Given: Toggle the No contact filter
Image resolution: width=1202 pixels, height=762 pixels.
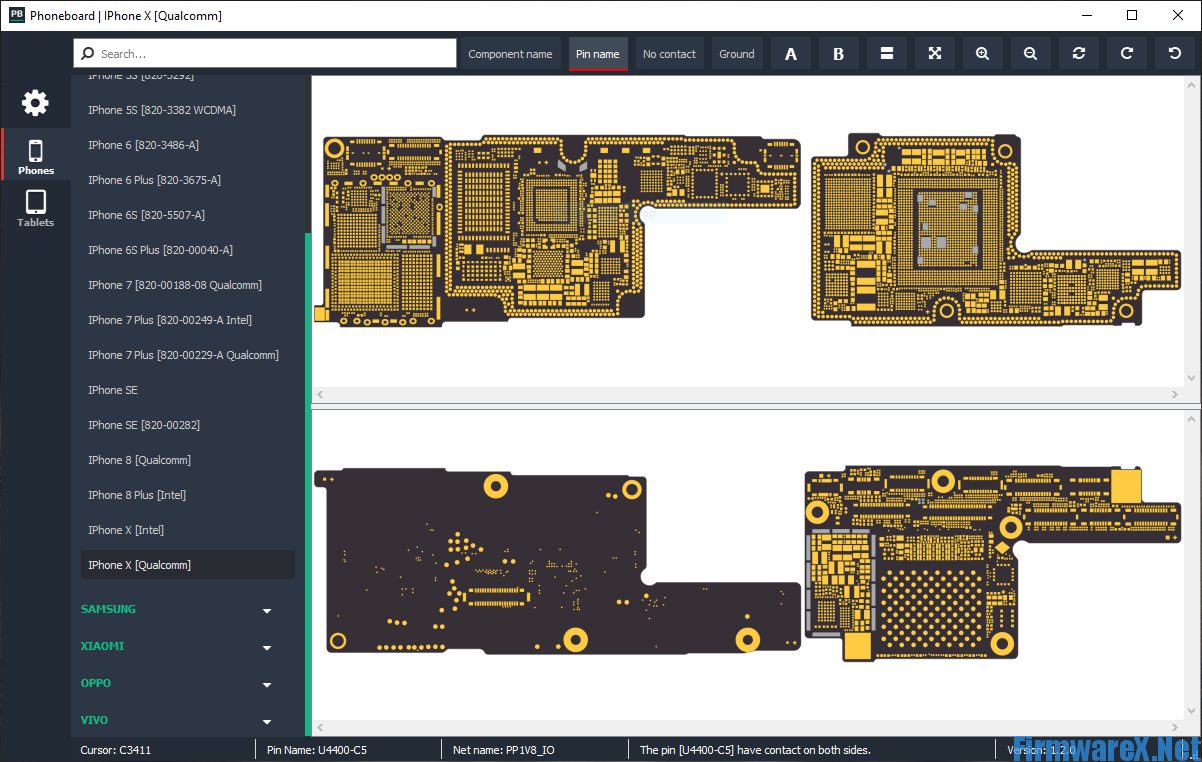Looking at the screenshot, I should (x=669, y=53).
